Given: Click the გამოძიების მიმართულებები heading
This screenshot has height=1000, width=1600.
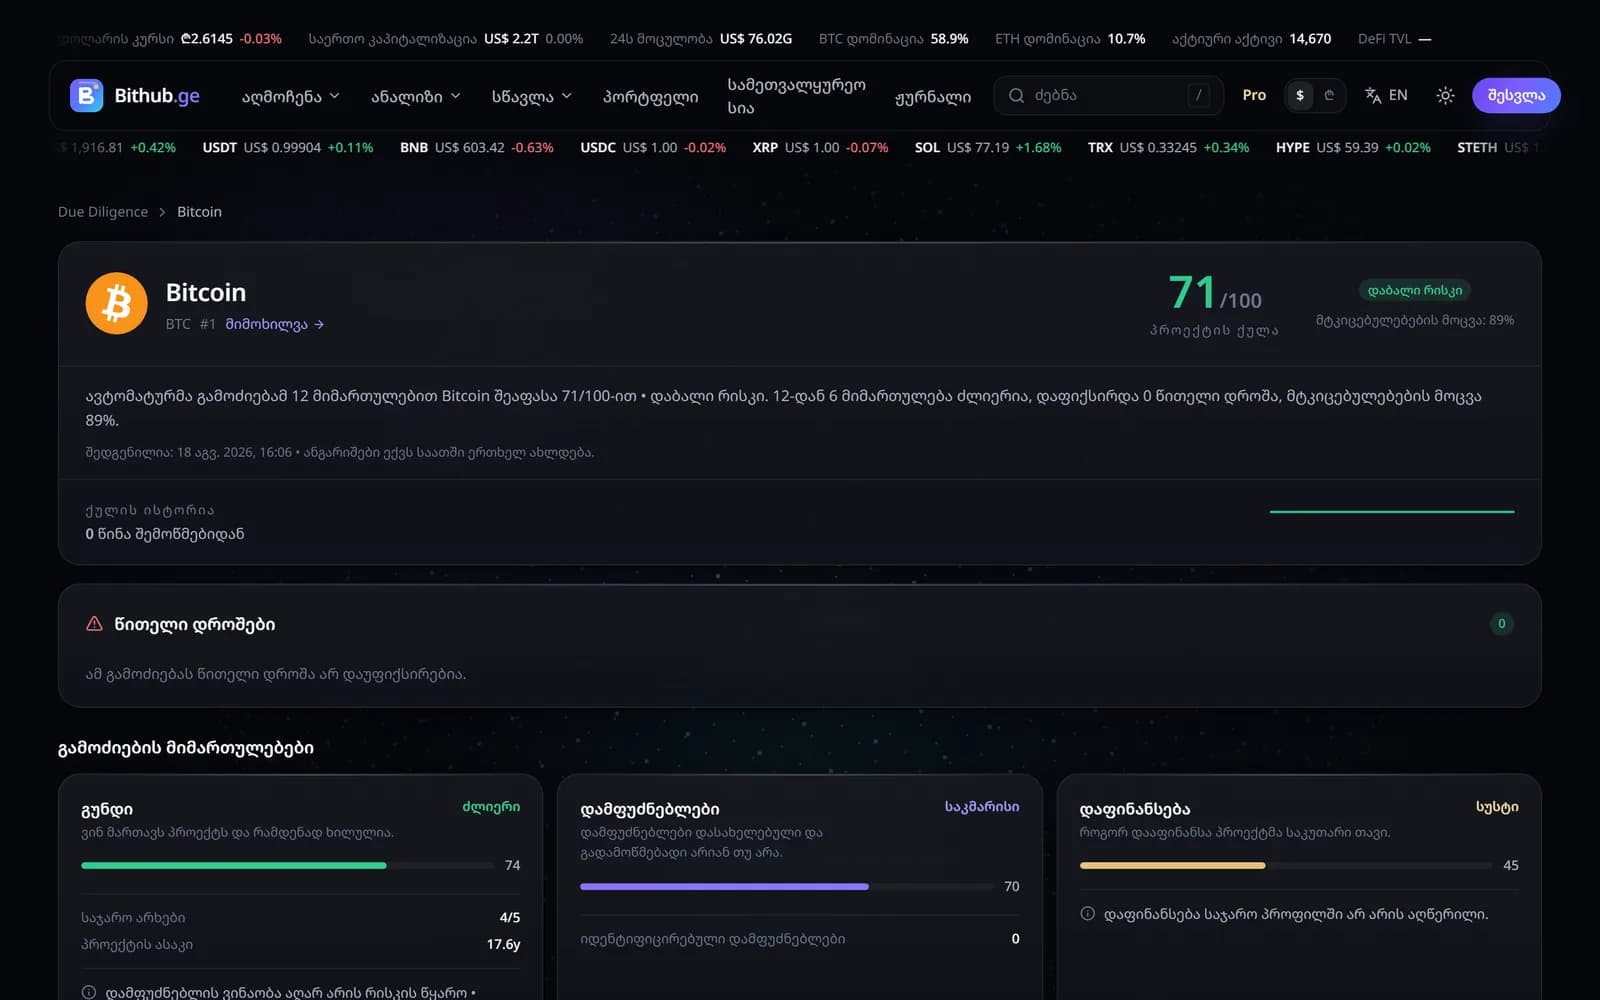Looking at the screenshot, I should pyautogui.click(x=186, y=748).
